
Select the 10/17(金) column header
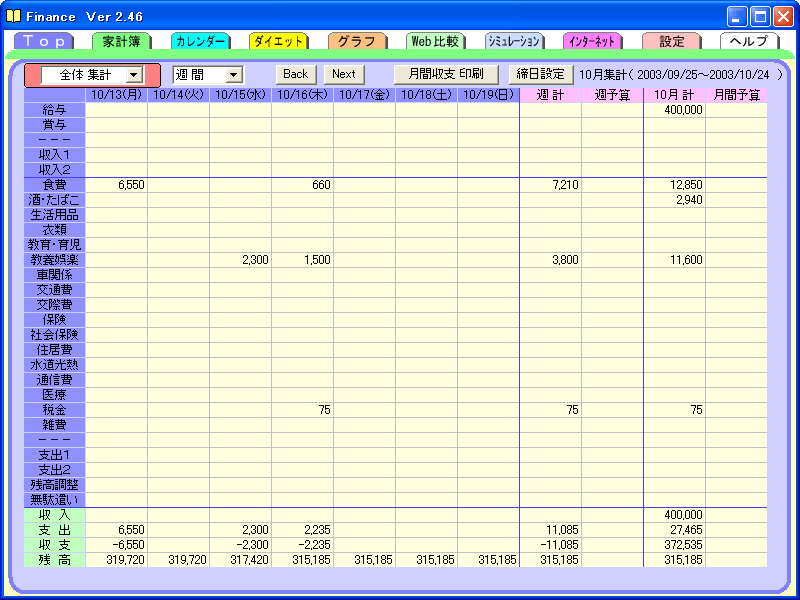[x=364, y=95]
